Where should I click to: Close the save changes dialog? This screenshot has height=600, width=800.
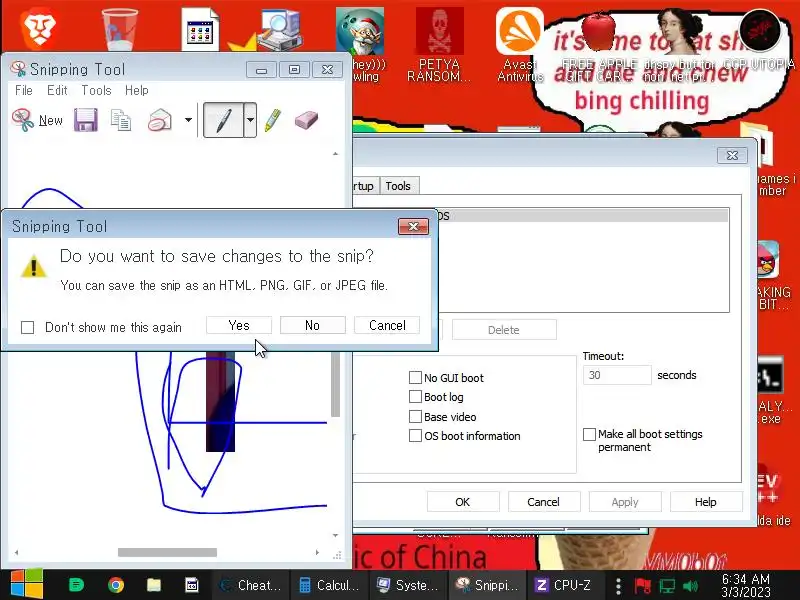pos(413,227)
